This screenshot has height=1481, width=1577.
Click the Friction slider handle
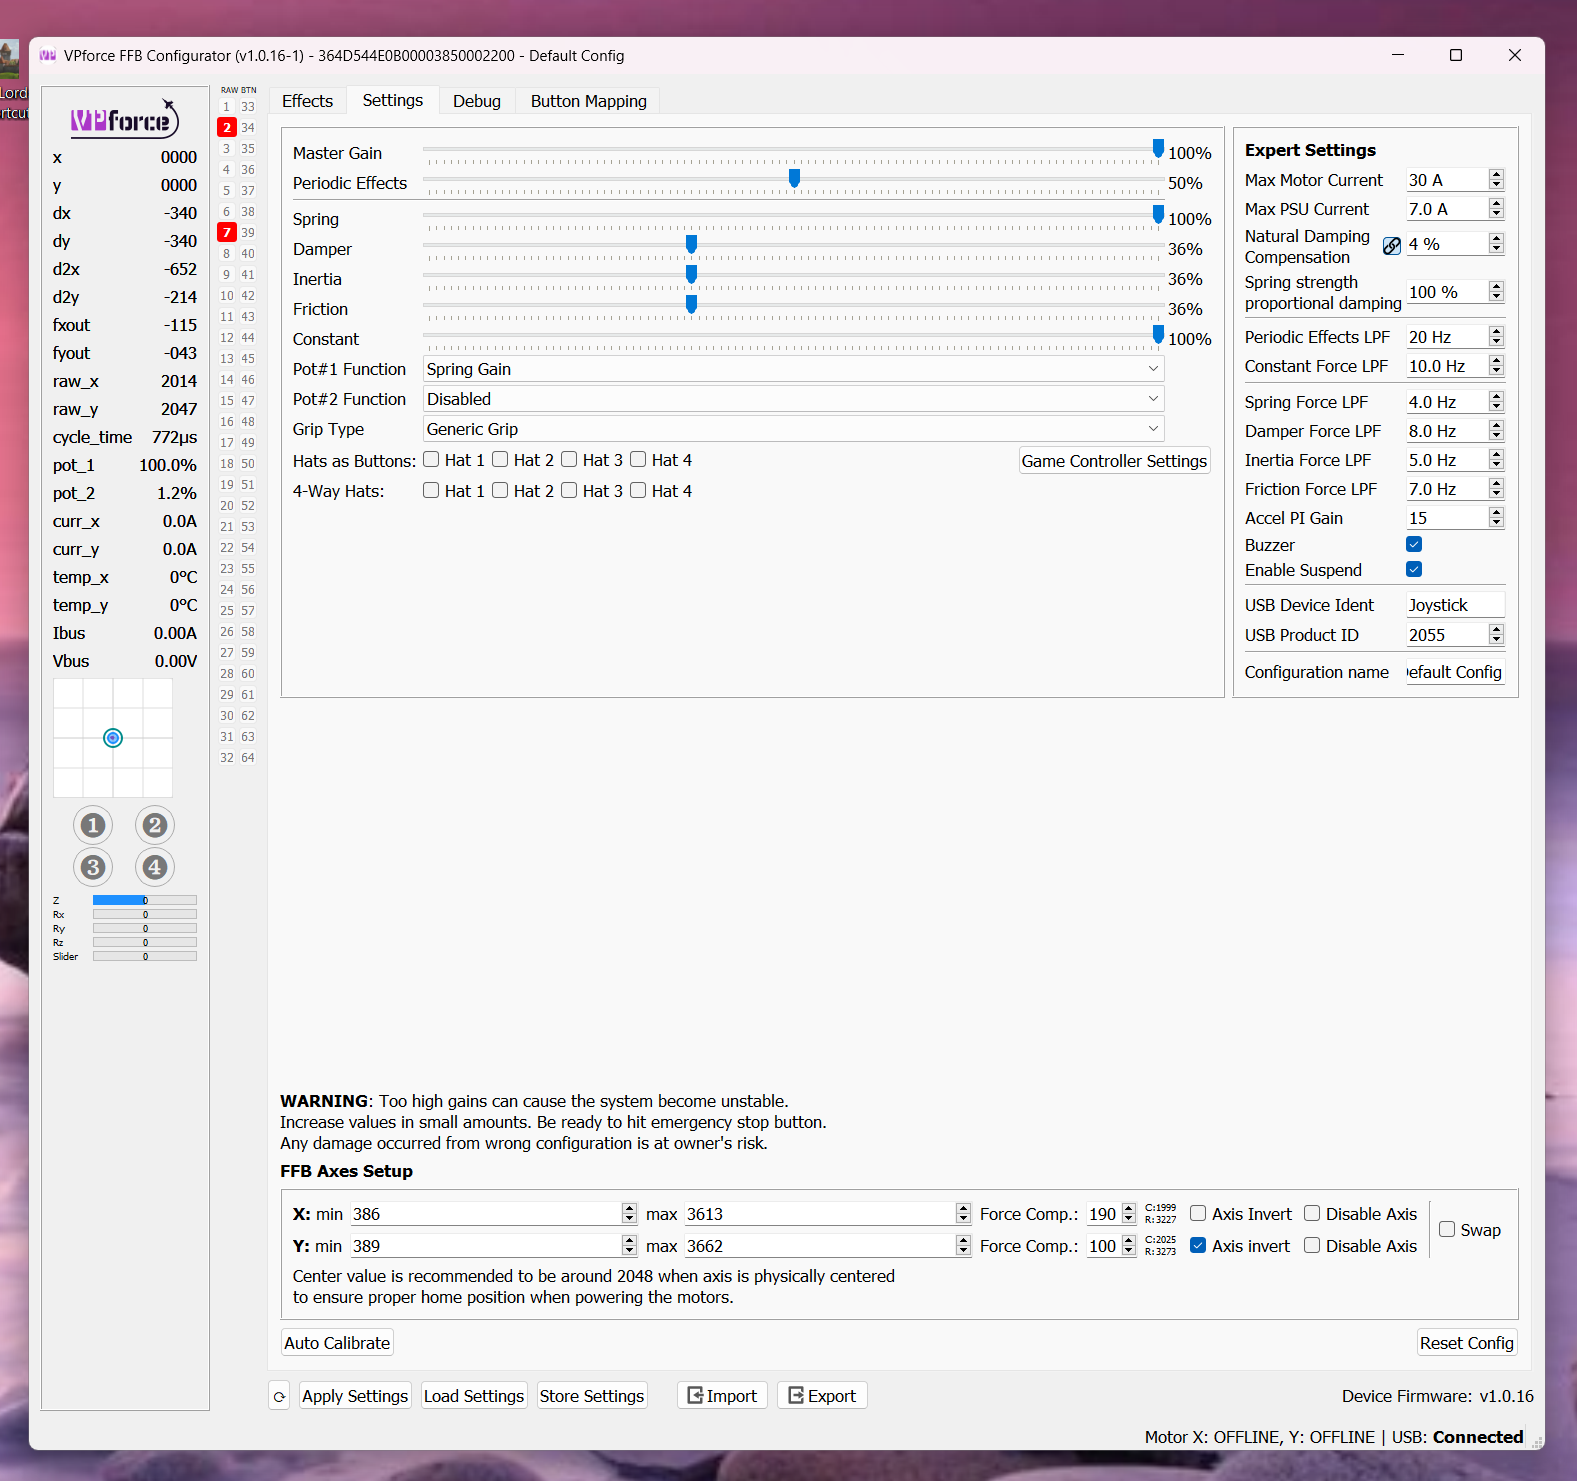(x=691, y=304)
